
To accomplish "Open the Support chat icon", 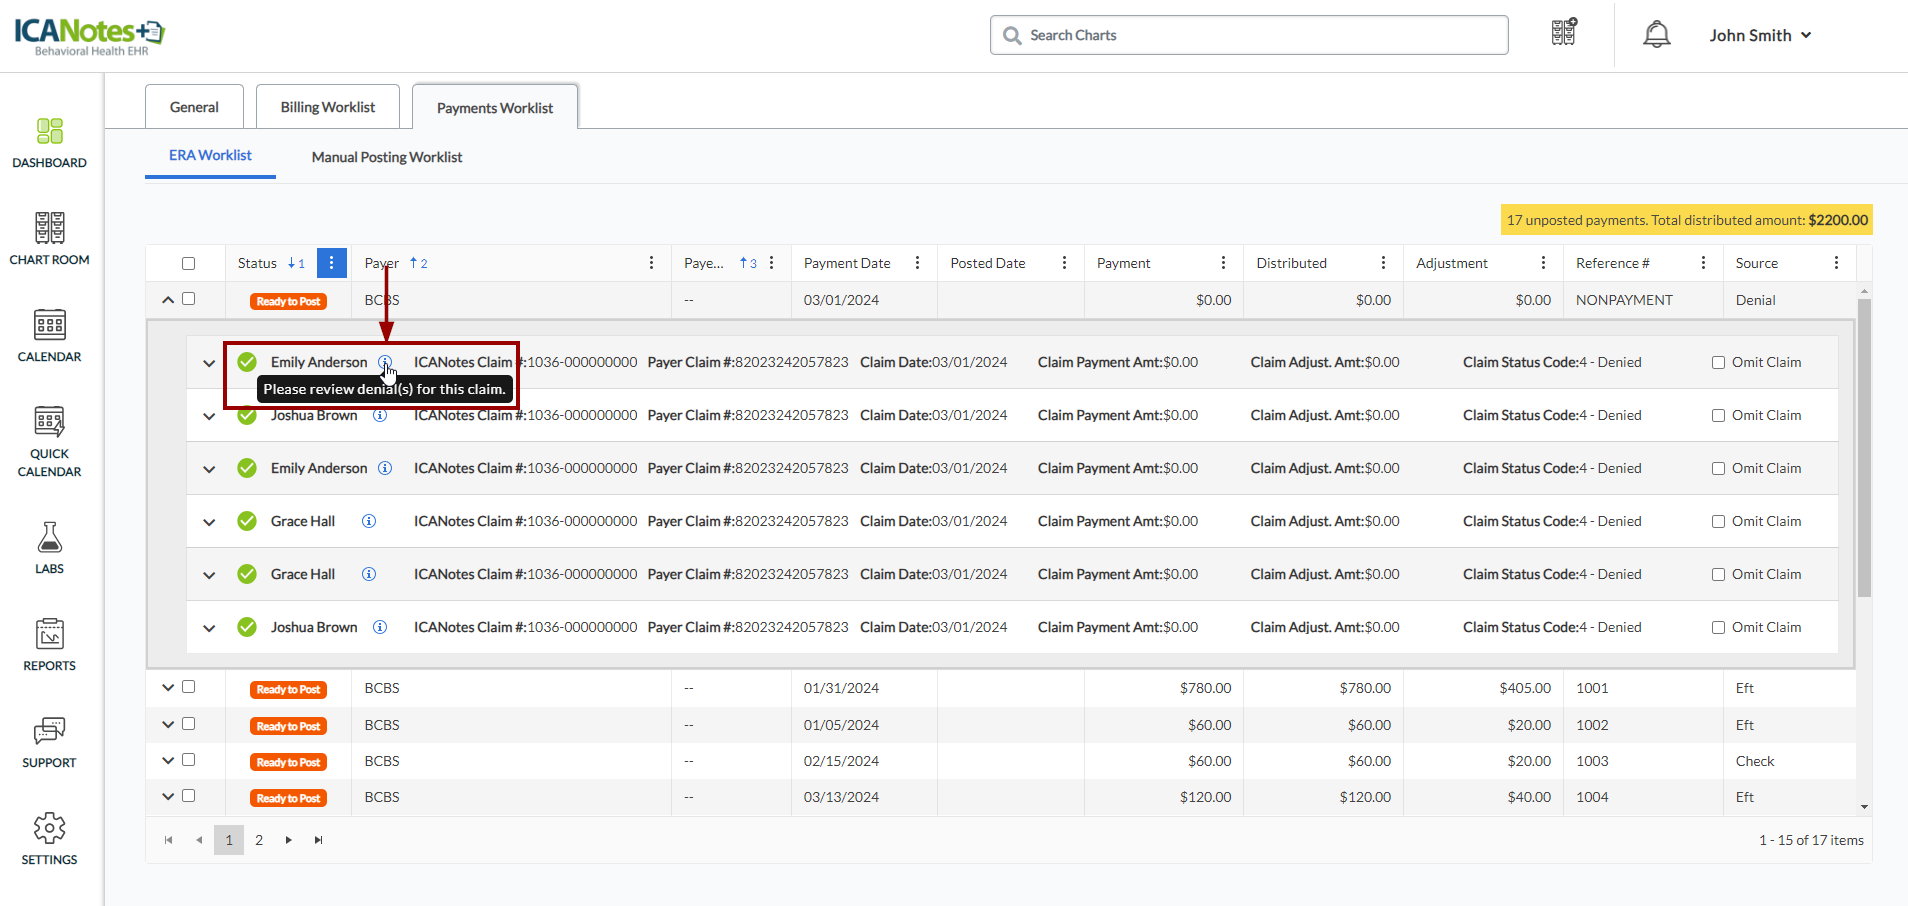I will 49,741.
